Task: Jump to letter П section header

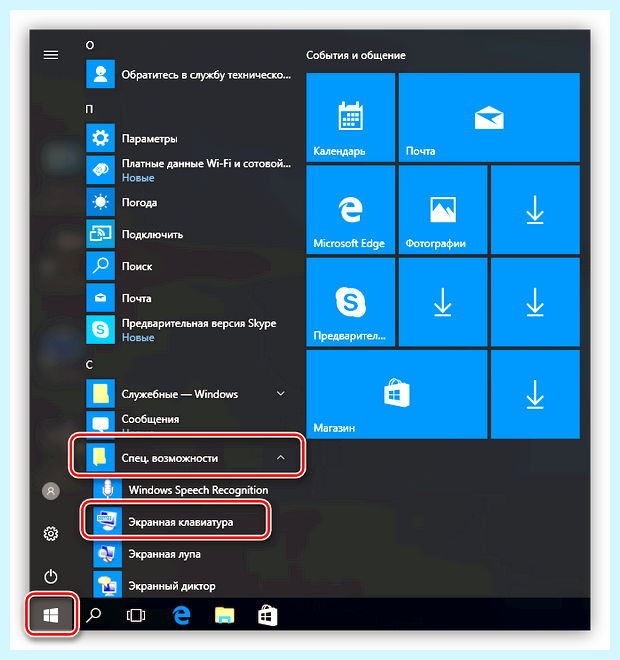Action: (89, 109)
